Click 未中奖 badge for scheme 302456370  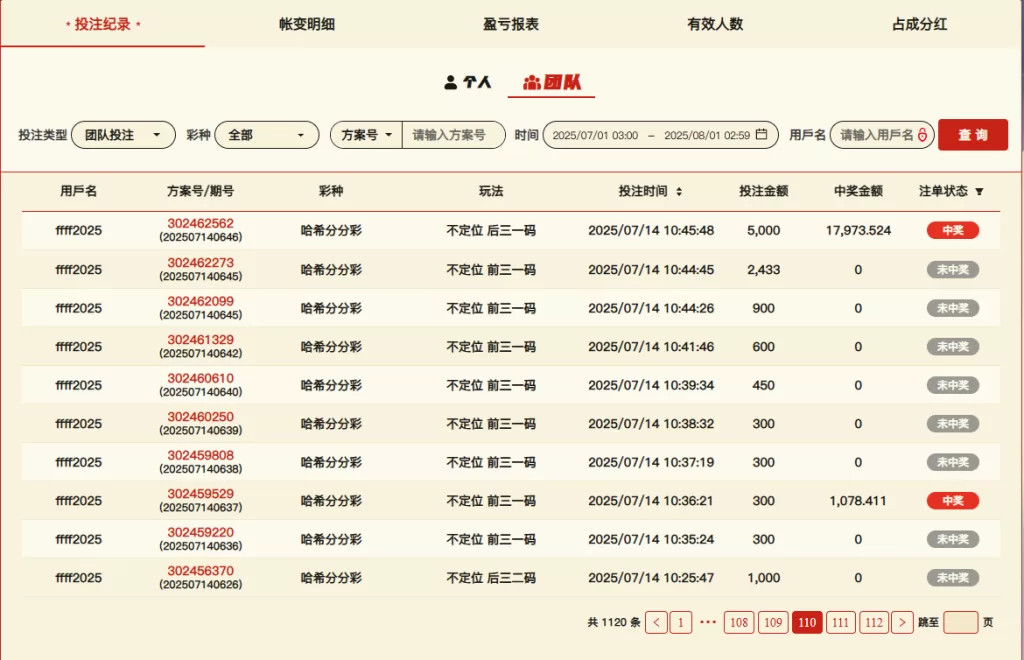click(x=953, y=578)
